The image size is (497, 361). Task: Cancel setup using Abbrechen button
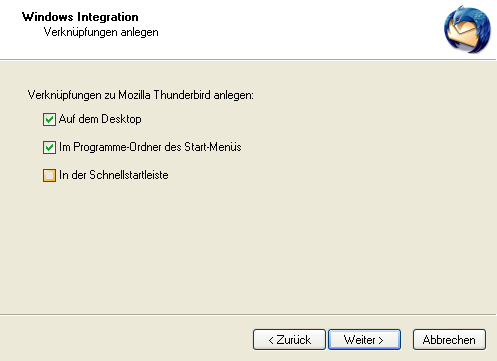tap(449, 340)
